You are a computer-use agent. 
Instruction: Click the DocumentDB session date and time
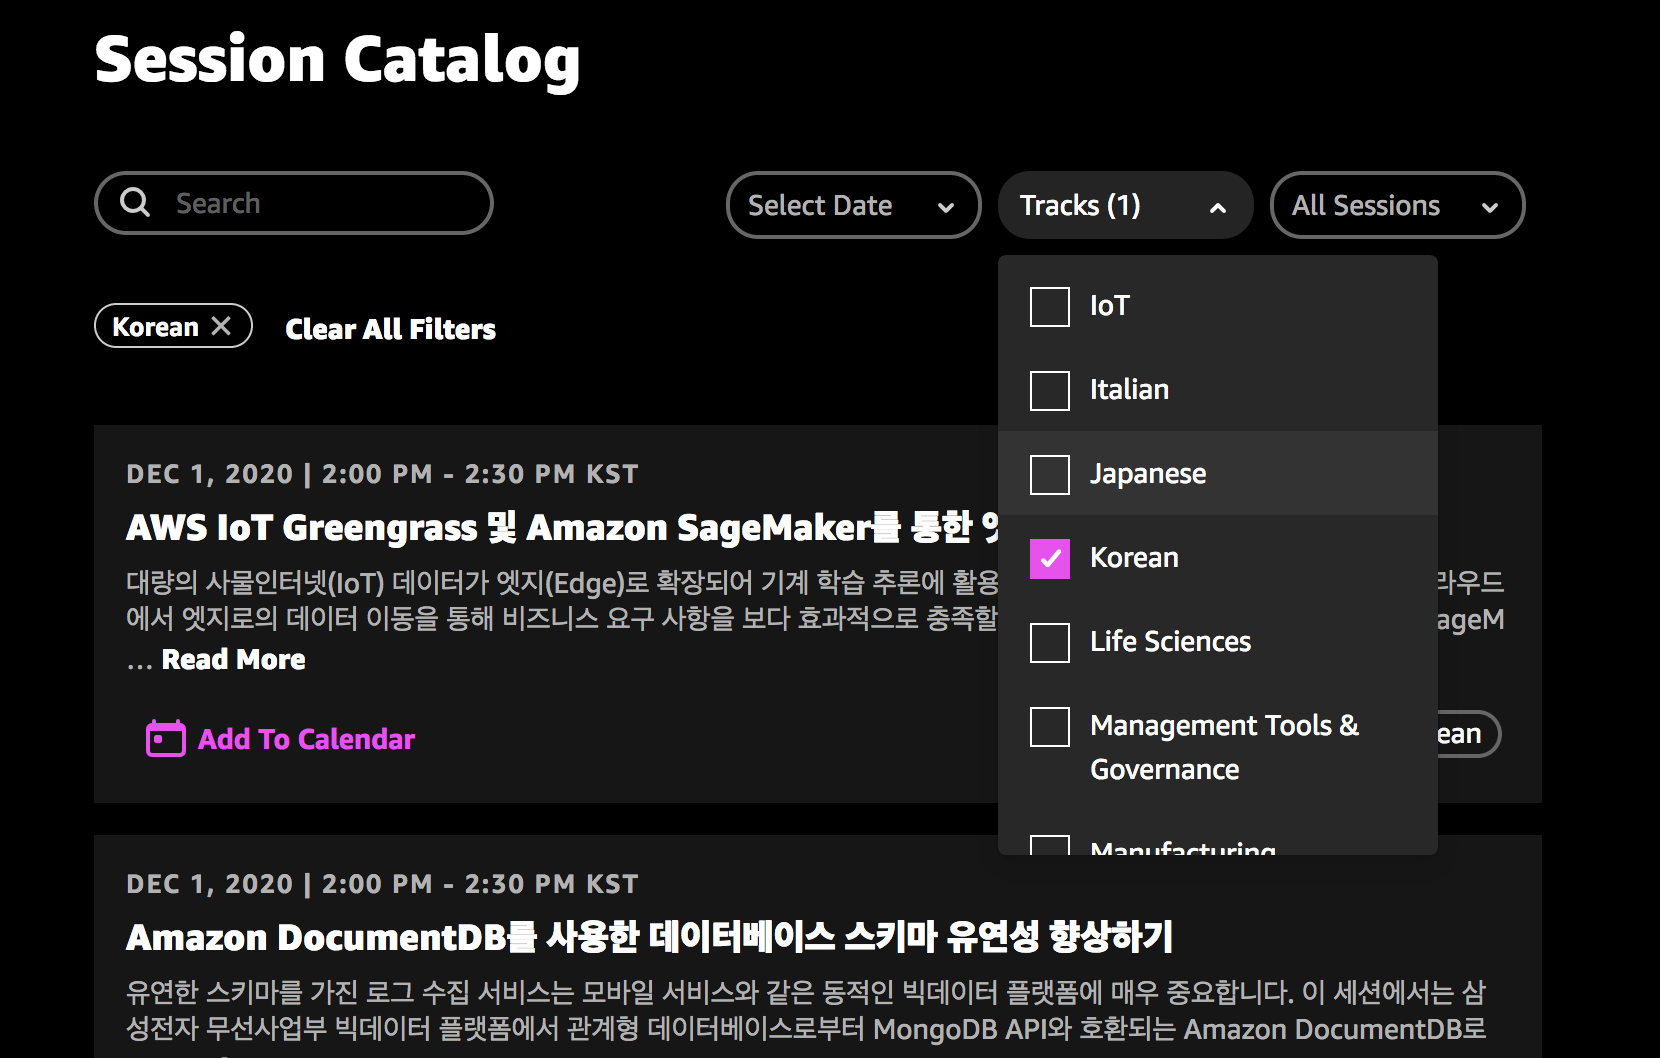pyautogui.click(x=382, y=884)
